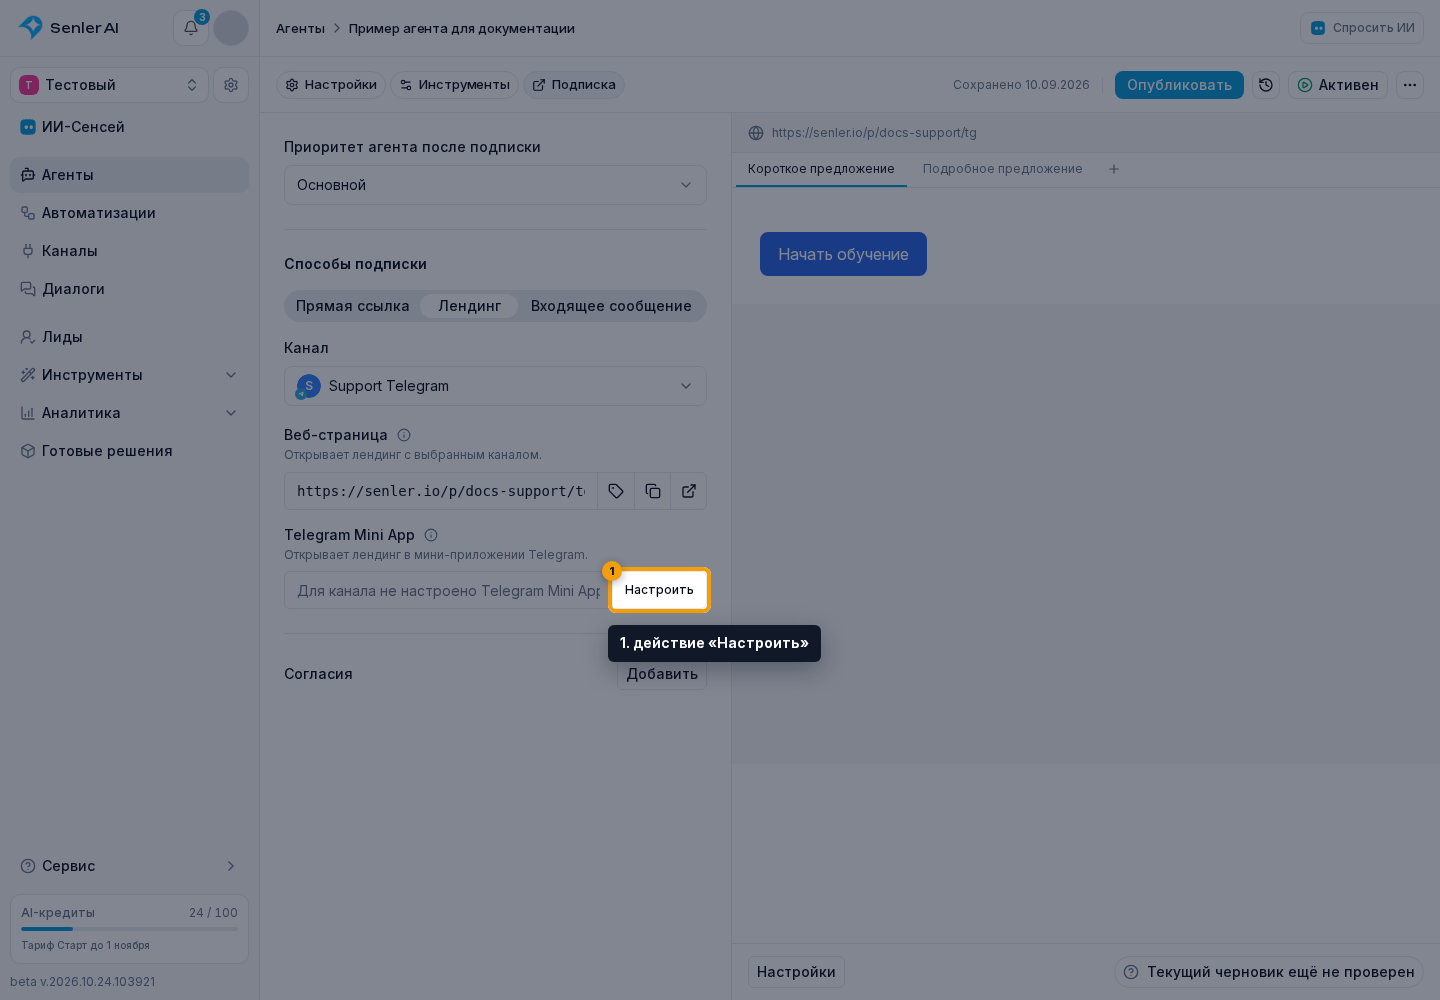Click the Настройки button below the preview
The width and height of the screenshot is (1440, 1000).
click(796, 972)
